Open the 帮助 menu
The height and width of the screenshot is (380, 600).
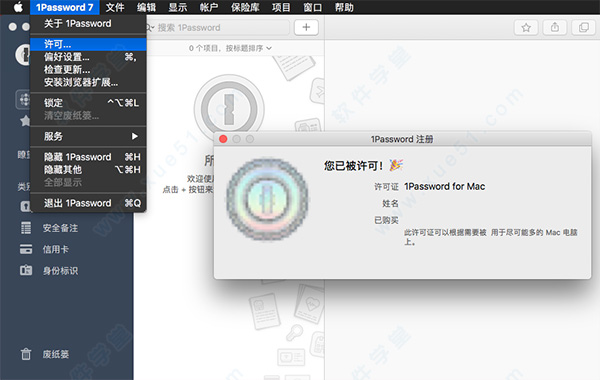click(344, 7)
